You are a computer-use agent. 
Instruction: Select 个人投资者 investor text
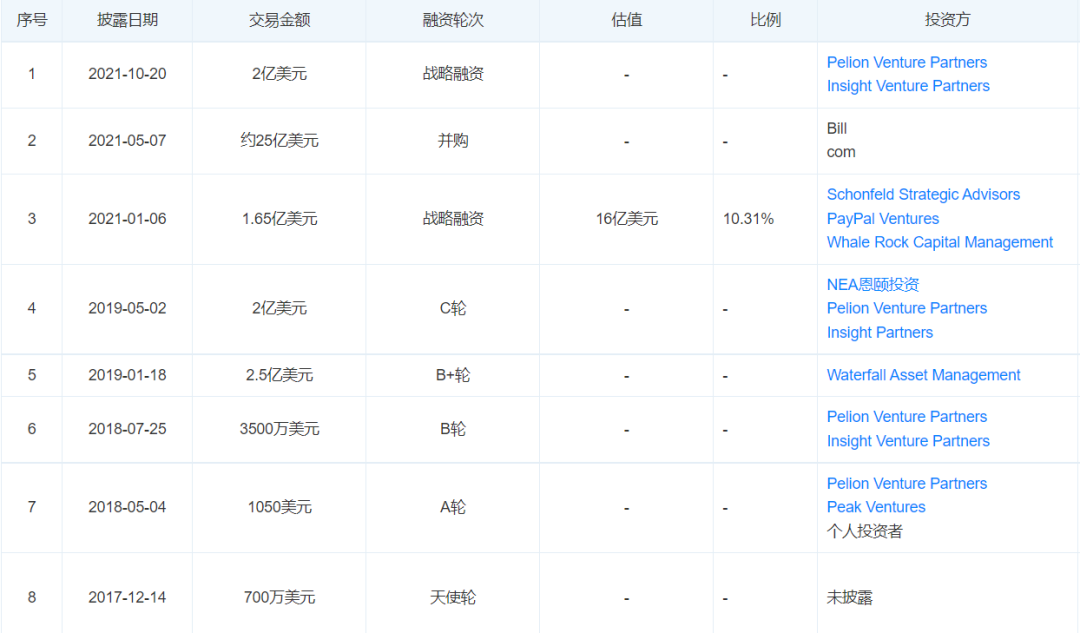click(x=864, y=532)
